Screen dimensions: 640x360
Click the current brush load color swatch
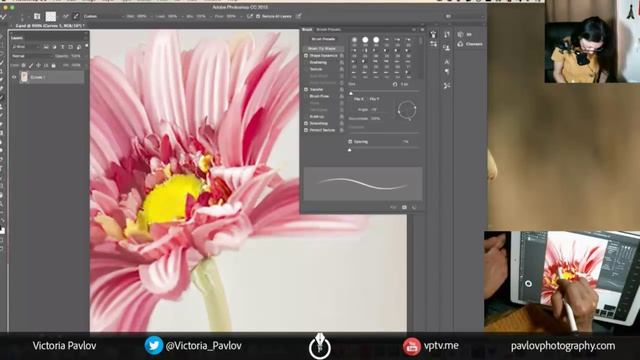51,16
